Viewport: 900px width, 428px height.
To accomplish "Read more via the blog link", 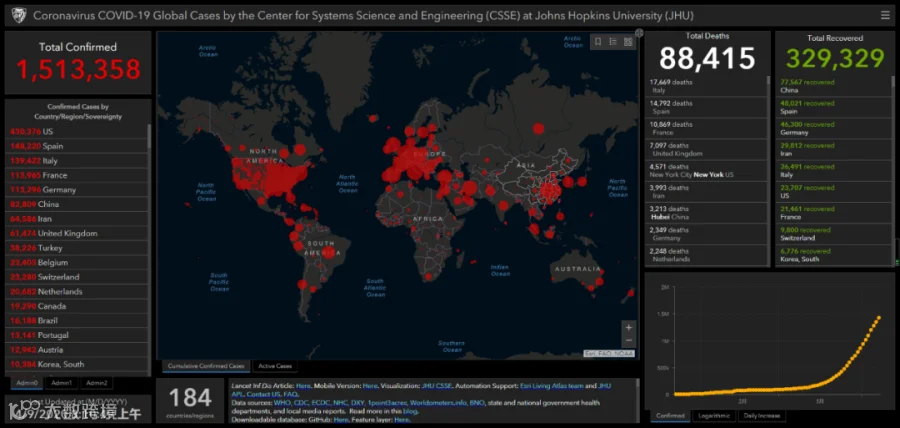I will point(410,411).
